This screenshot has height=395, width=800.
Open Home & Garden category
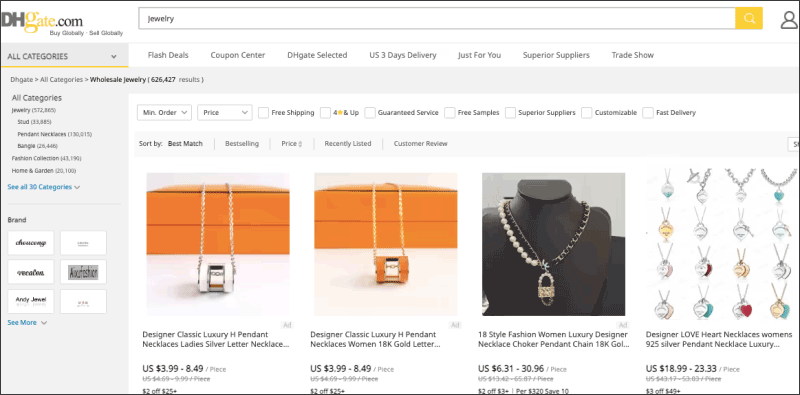click(44, 170)
